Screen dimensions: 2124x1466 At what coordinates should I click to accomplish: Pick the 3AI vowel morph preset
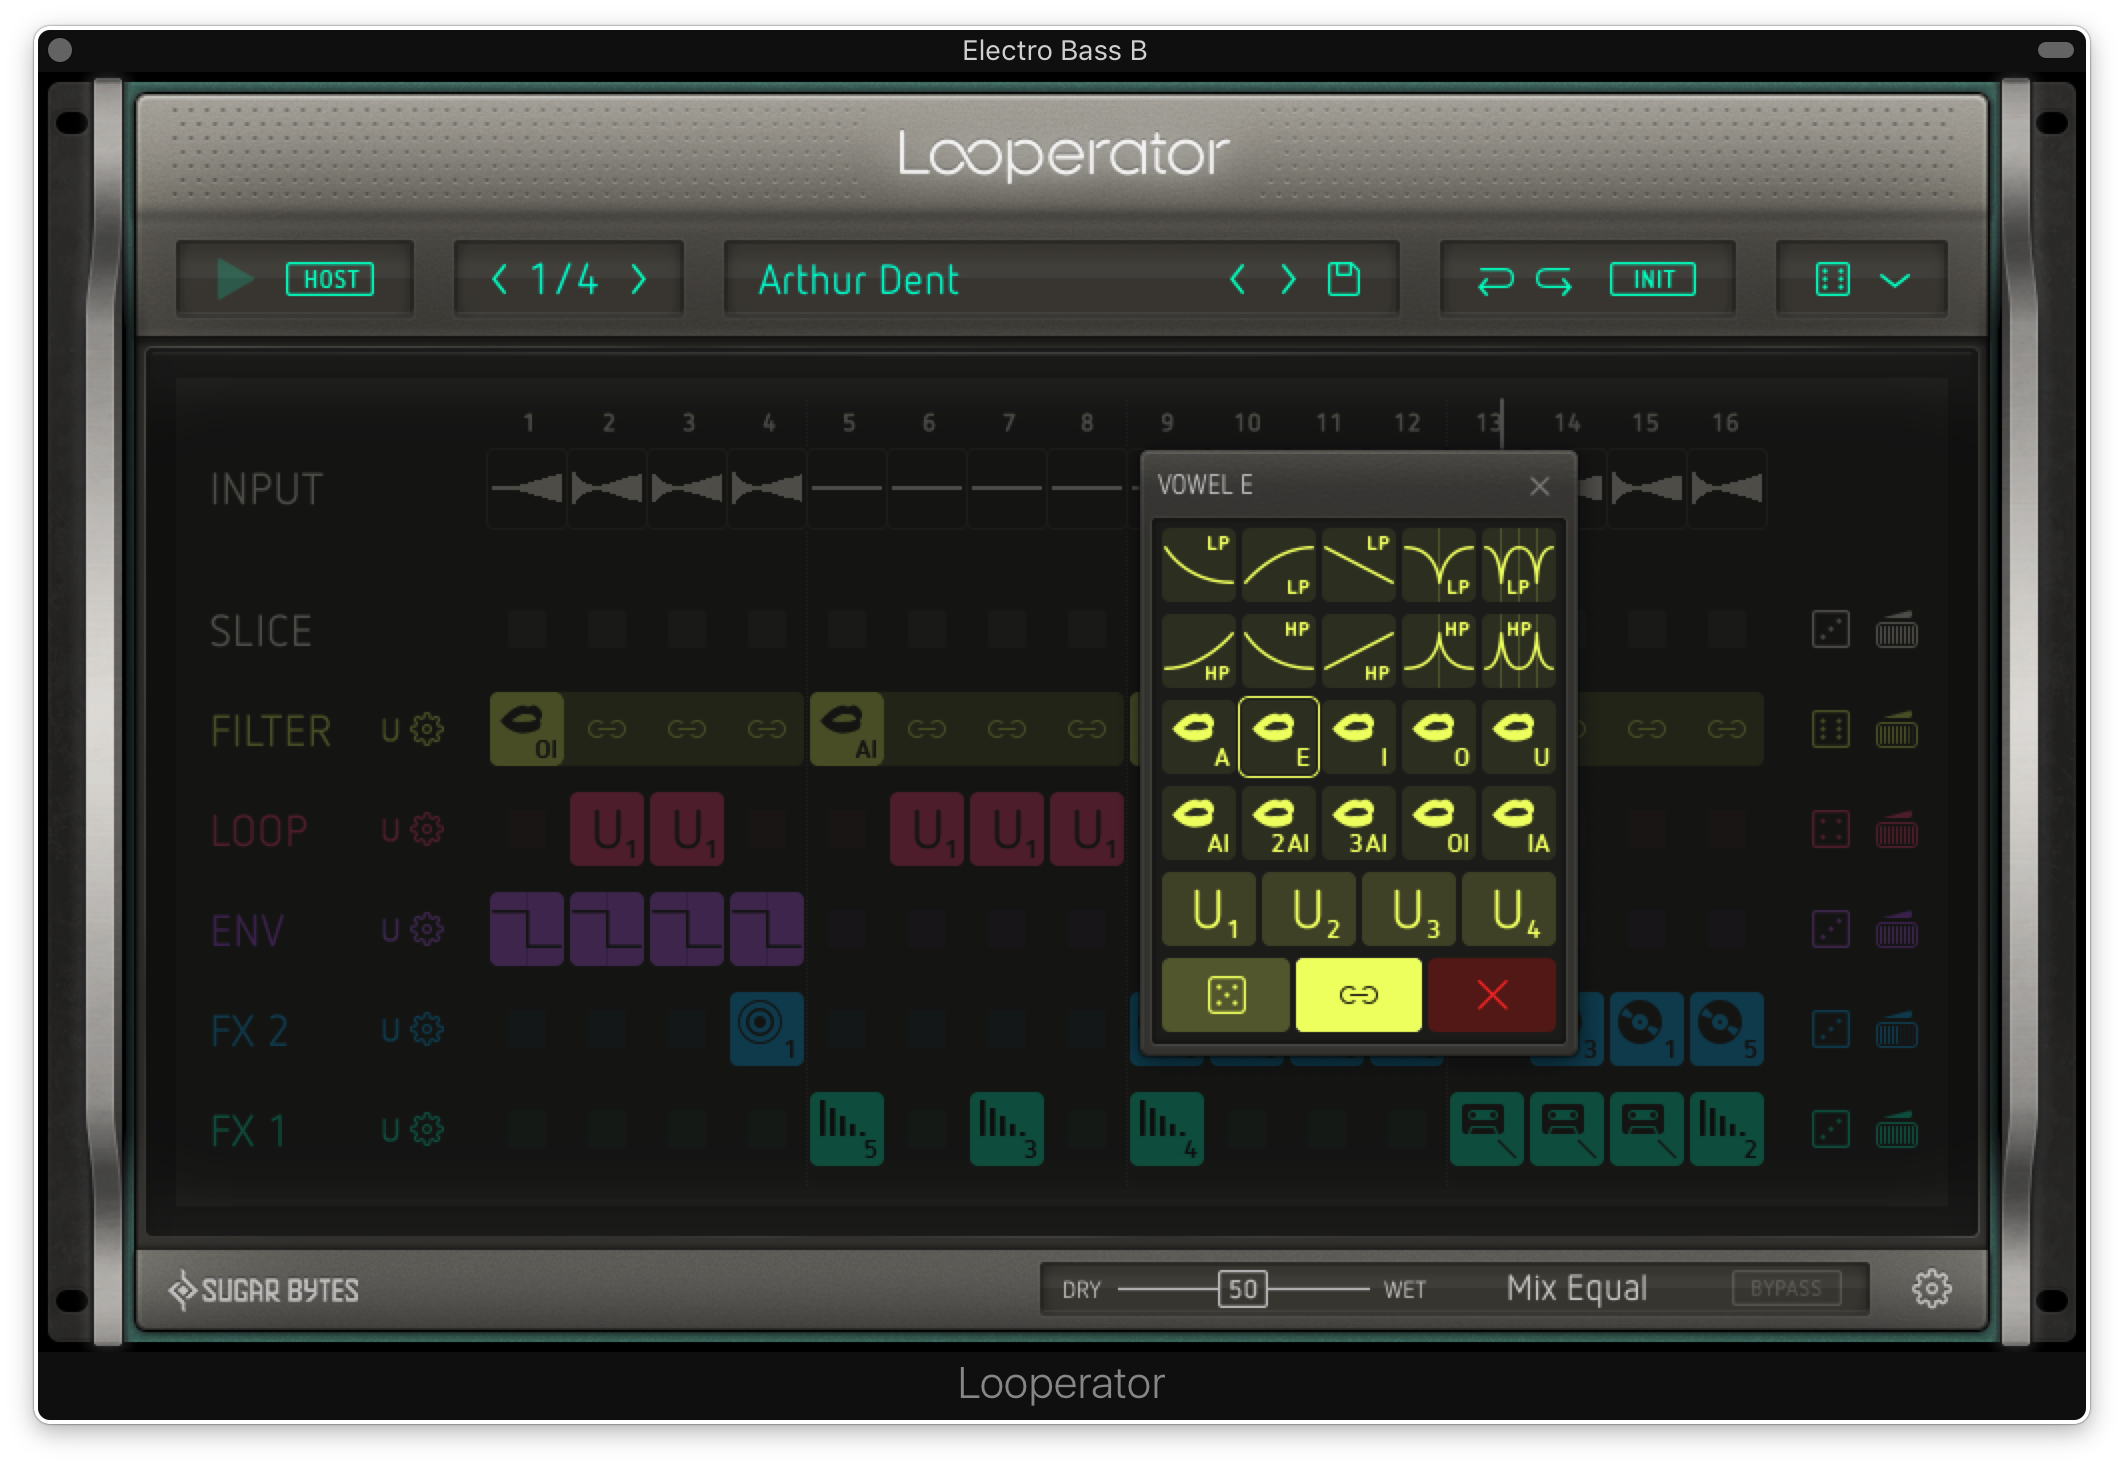(1358, 823)
